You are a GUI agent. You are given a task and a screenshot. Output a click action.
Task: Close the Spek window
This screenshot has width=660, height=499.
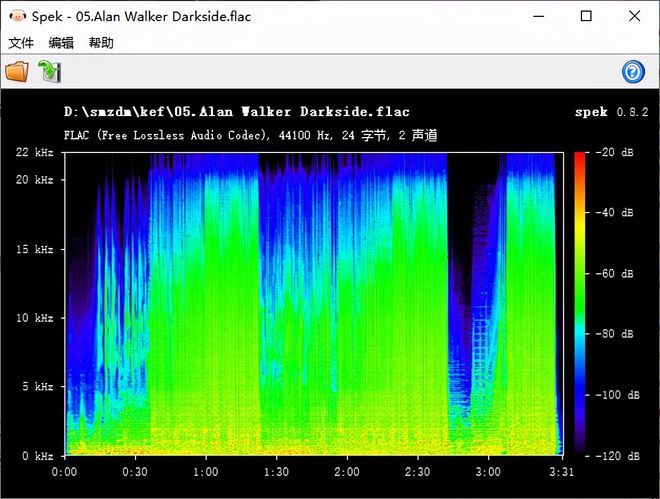(x=634, y=16)
